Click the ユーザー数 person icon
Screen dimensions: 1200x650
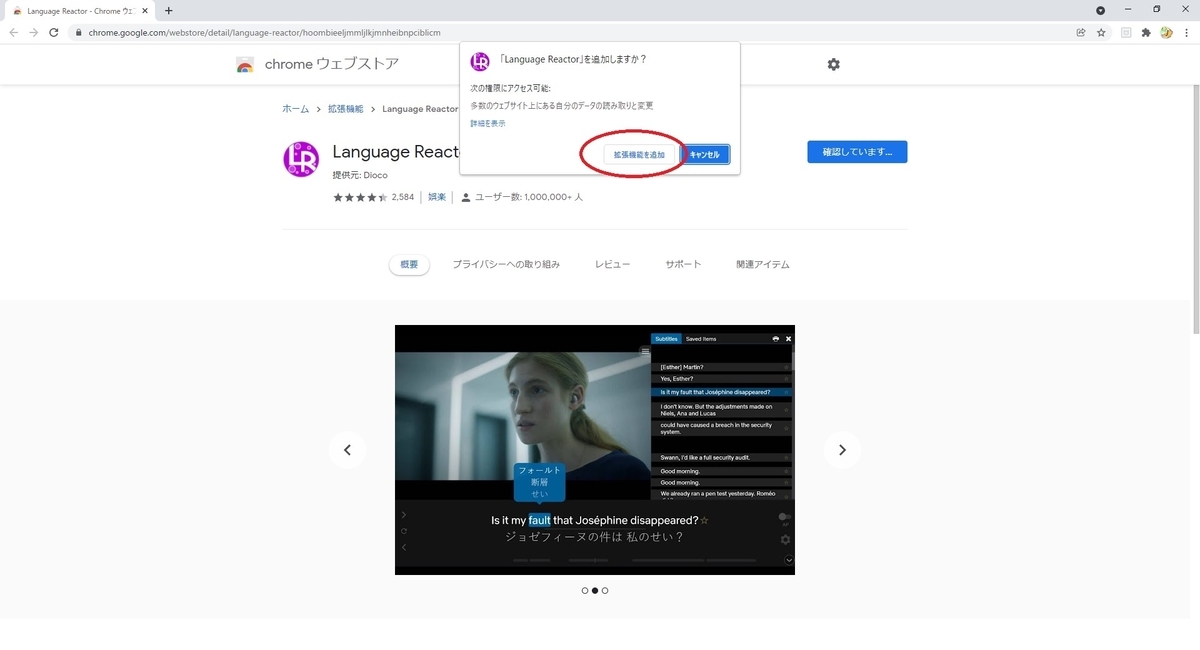coord(466,197)
